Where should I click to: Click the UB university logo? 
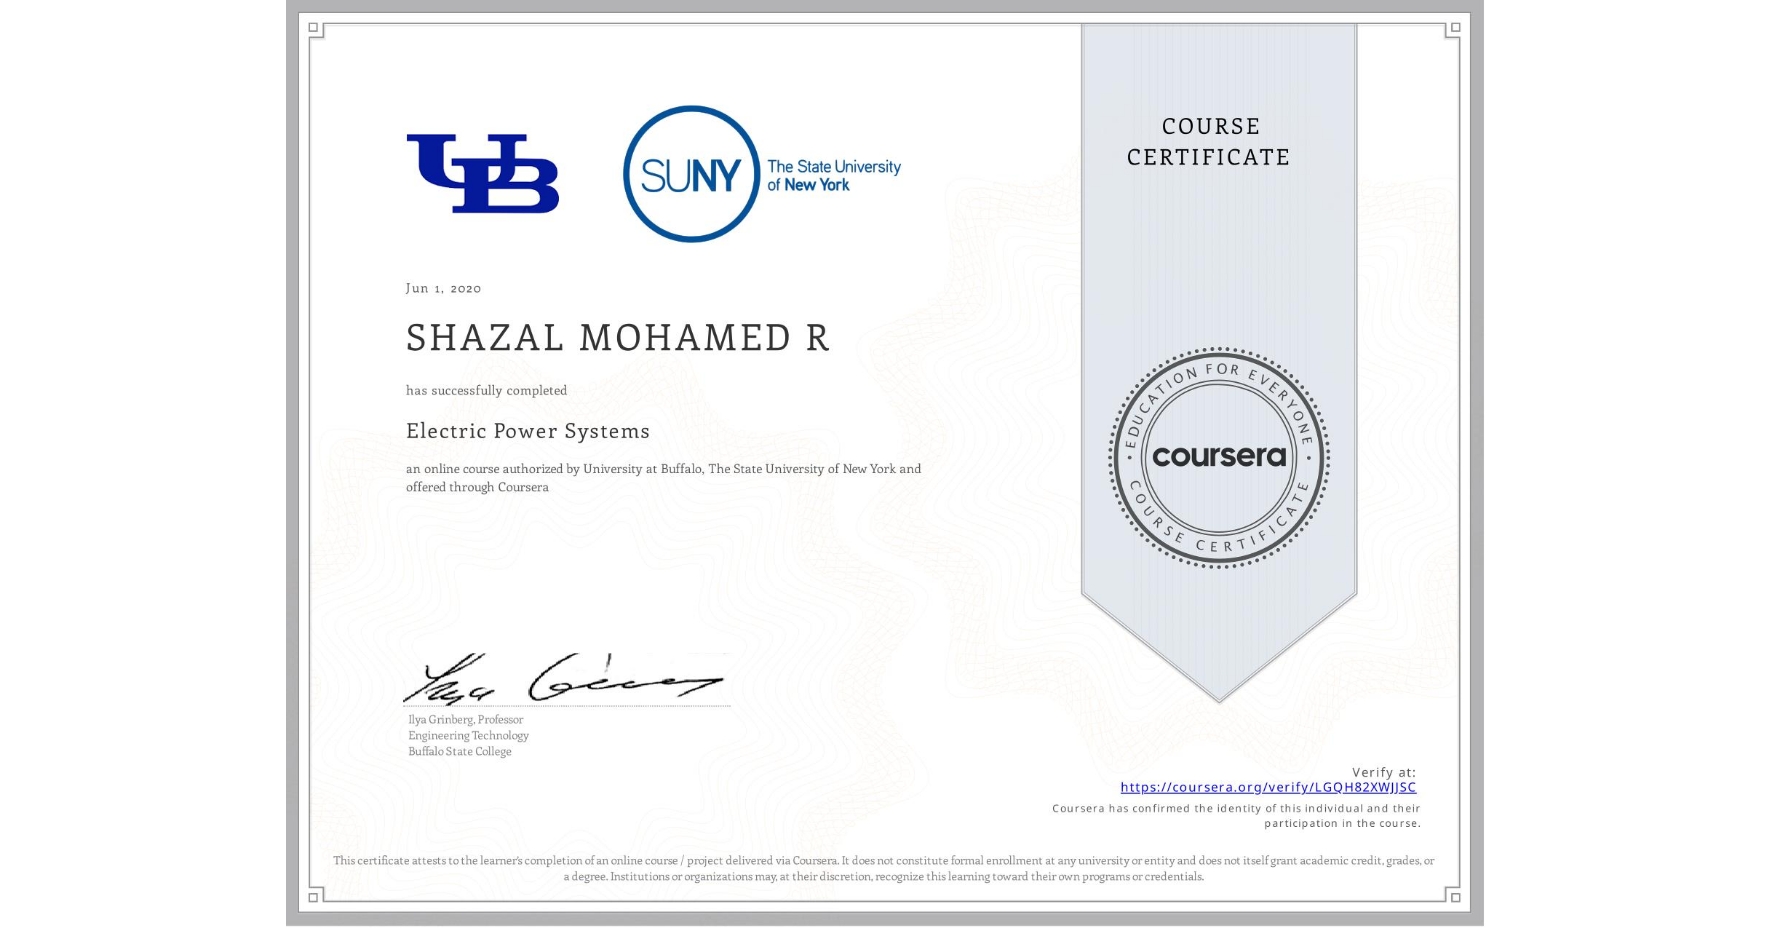pyautogui.click(x=484, y=172)
